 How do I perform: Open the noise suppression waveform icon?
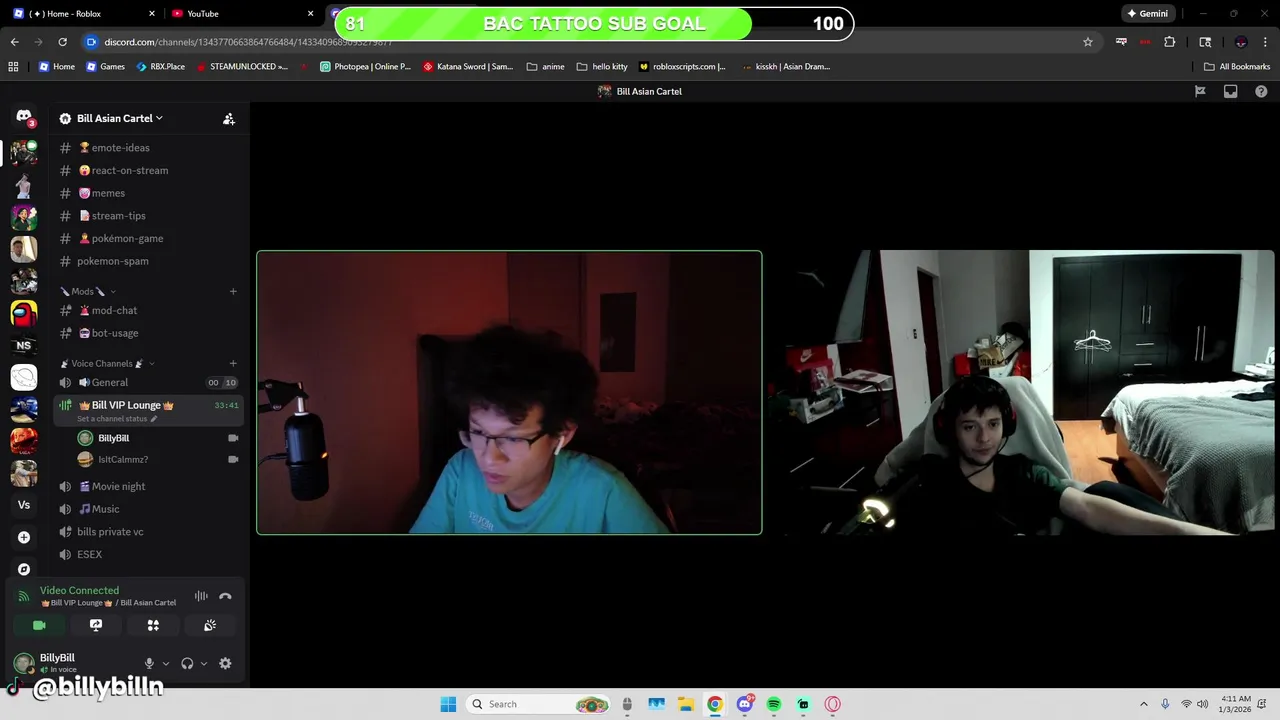(x=201, y=596)
